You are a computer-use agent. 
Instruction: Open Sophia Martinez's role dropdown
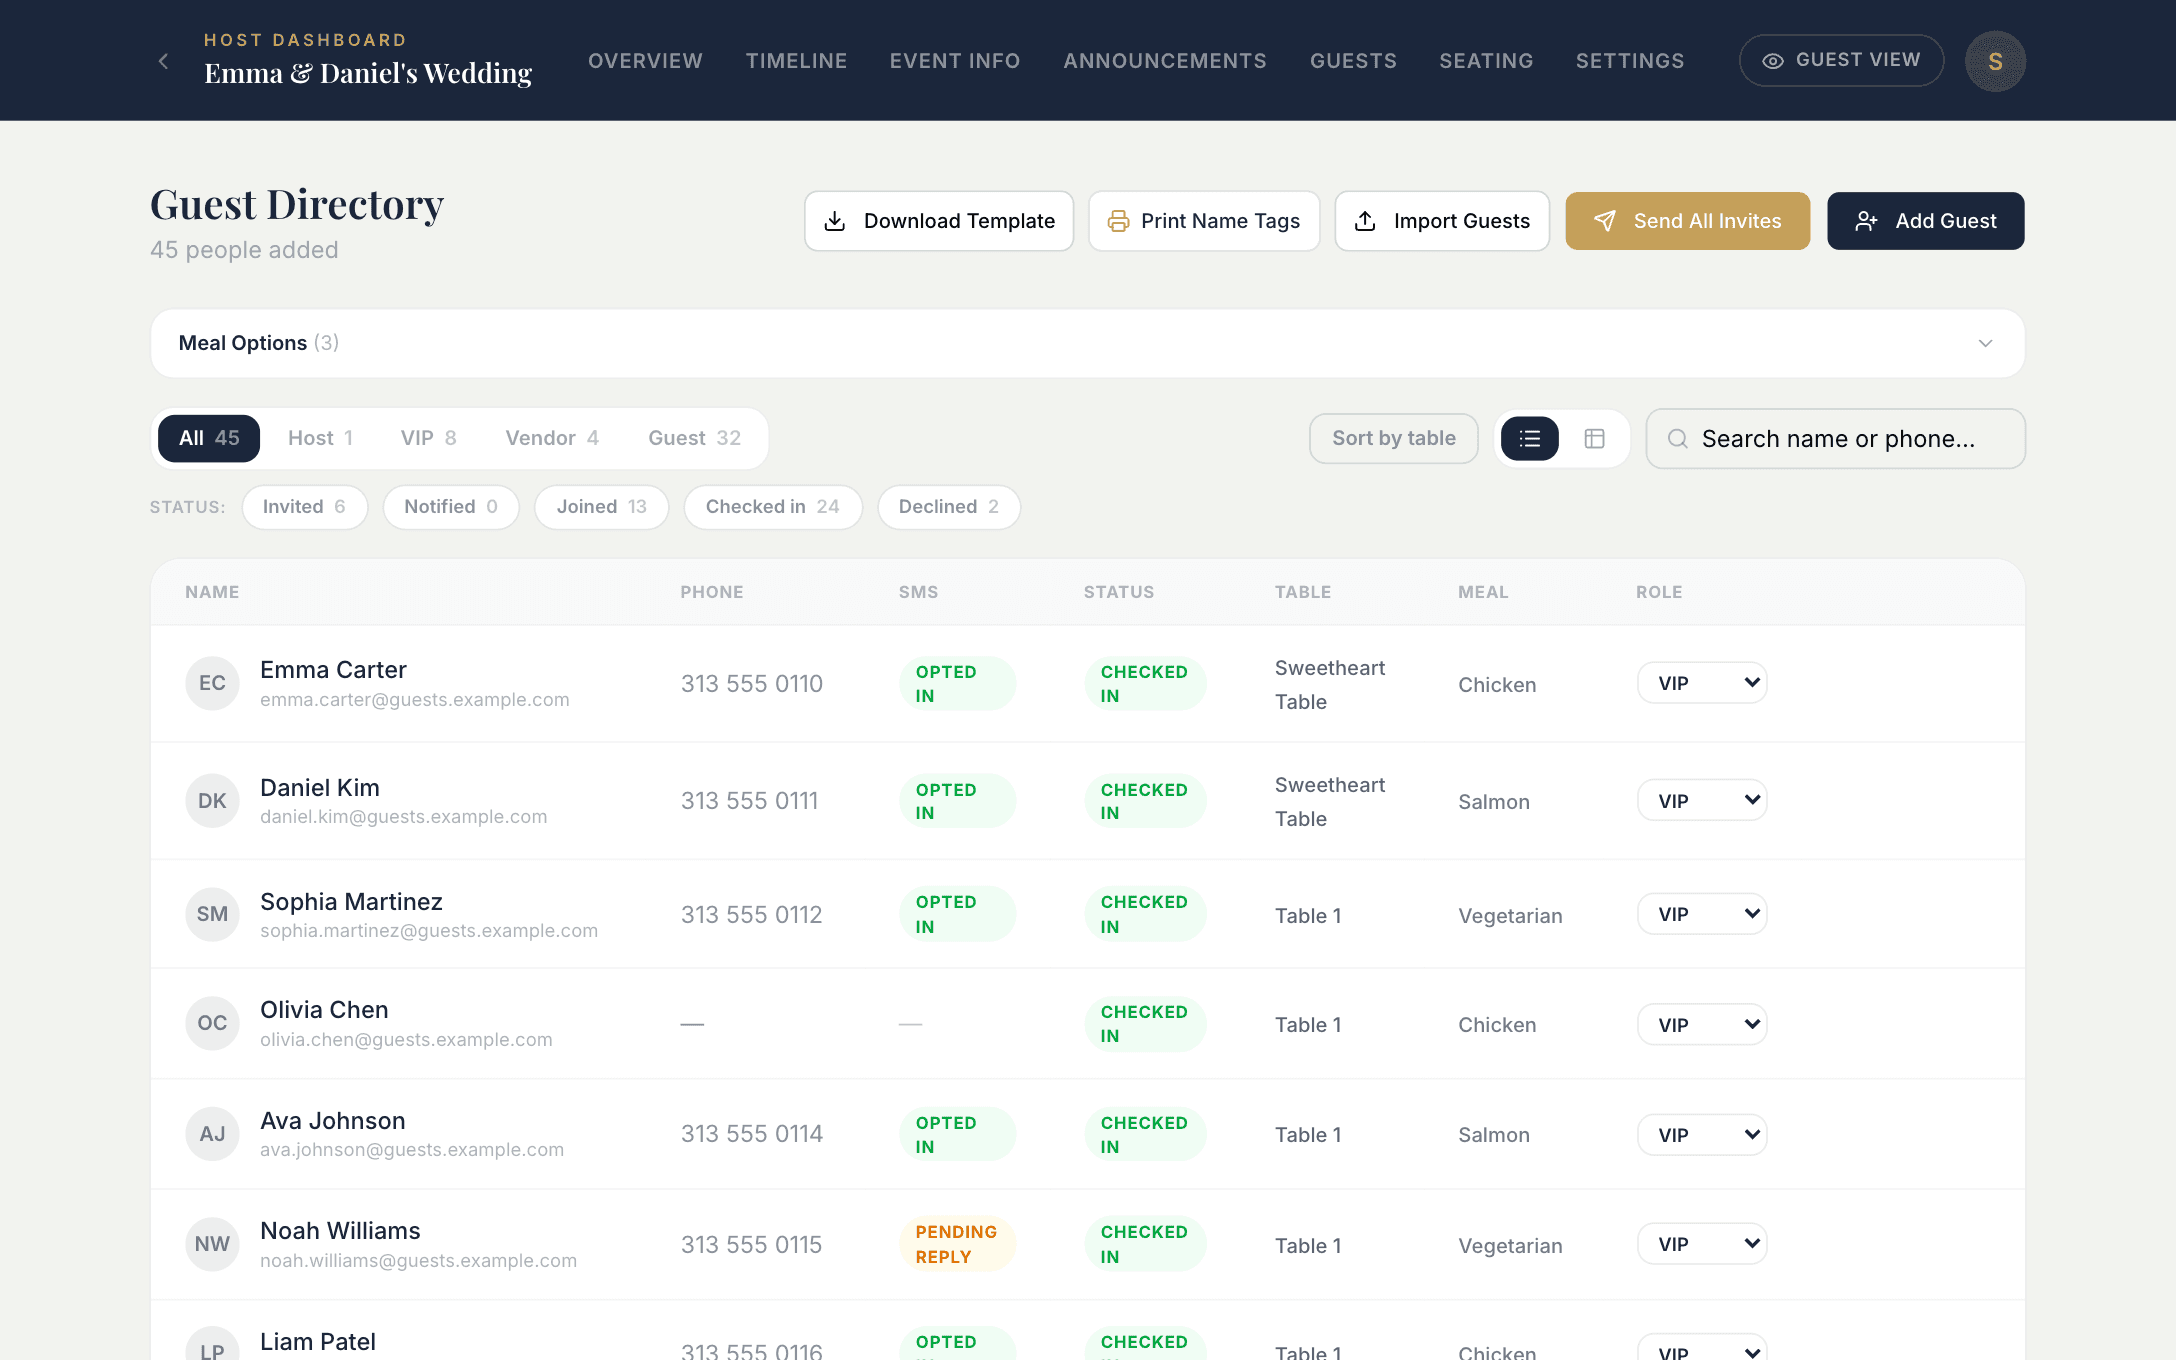click(1702, 914)
